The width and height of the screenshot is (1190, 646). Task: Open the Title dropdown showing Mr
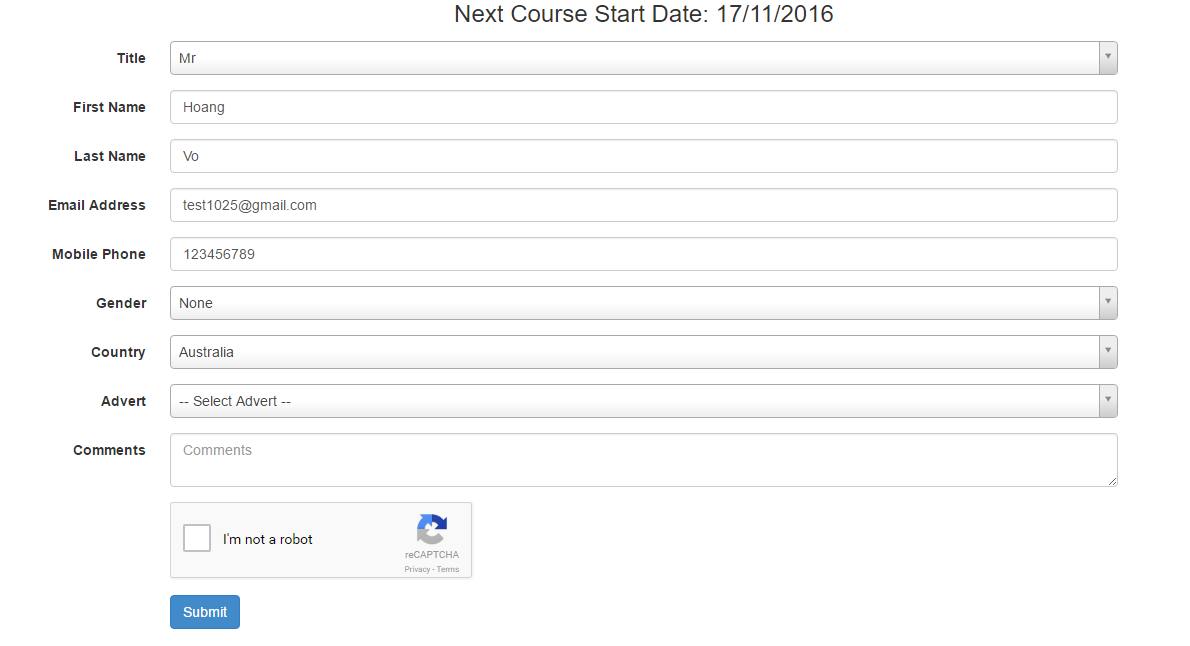point(634,58)
